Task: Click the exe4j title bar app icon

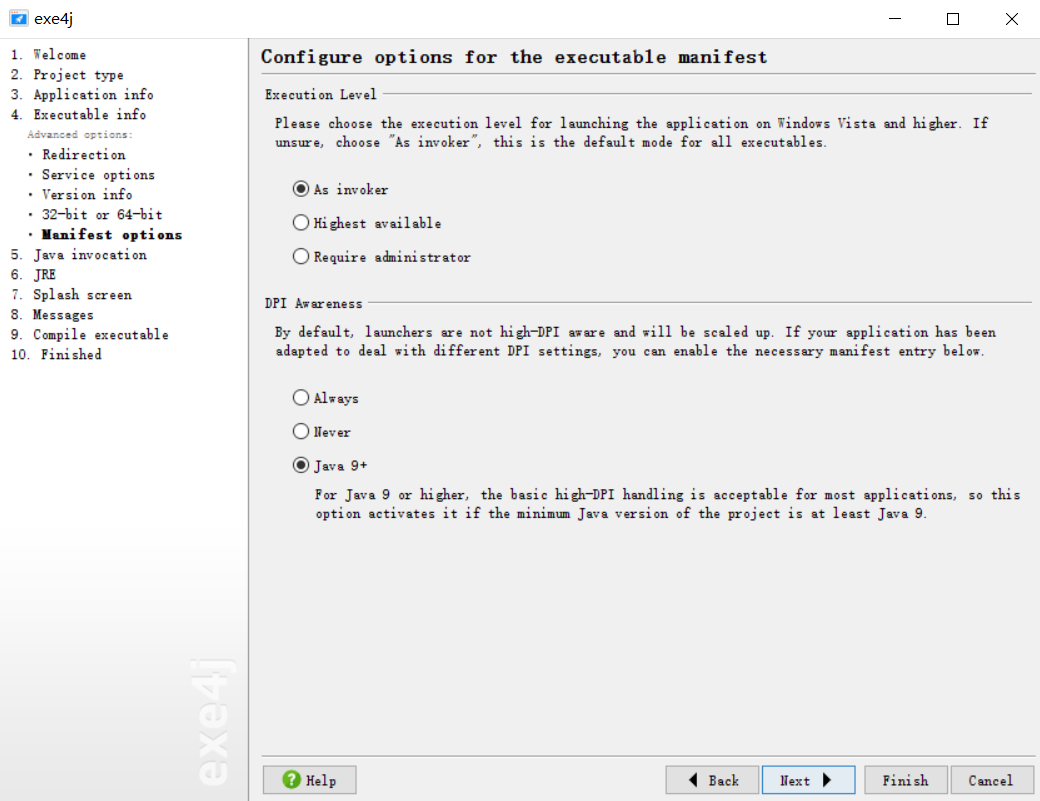Action: [19, 19]
